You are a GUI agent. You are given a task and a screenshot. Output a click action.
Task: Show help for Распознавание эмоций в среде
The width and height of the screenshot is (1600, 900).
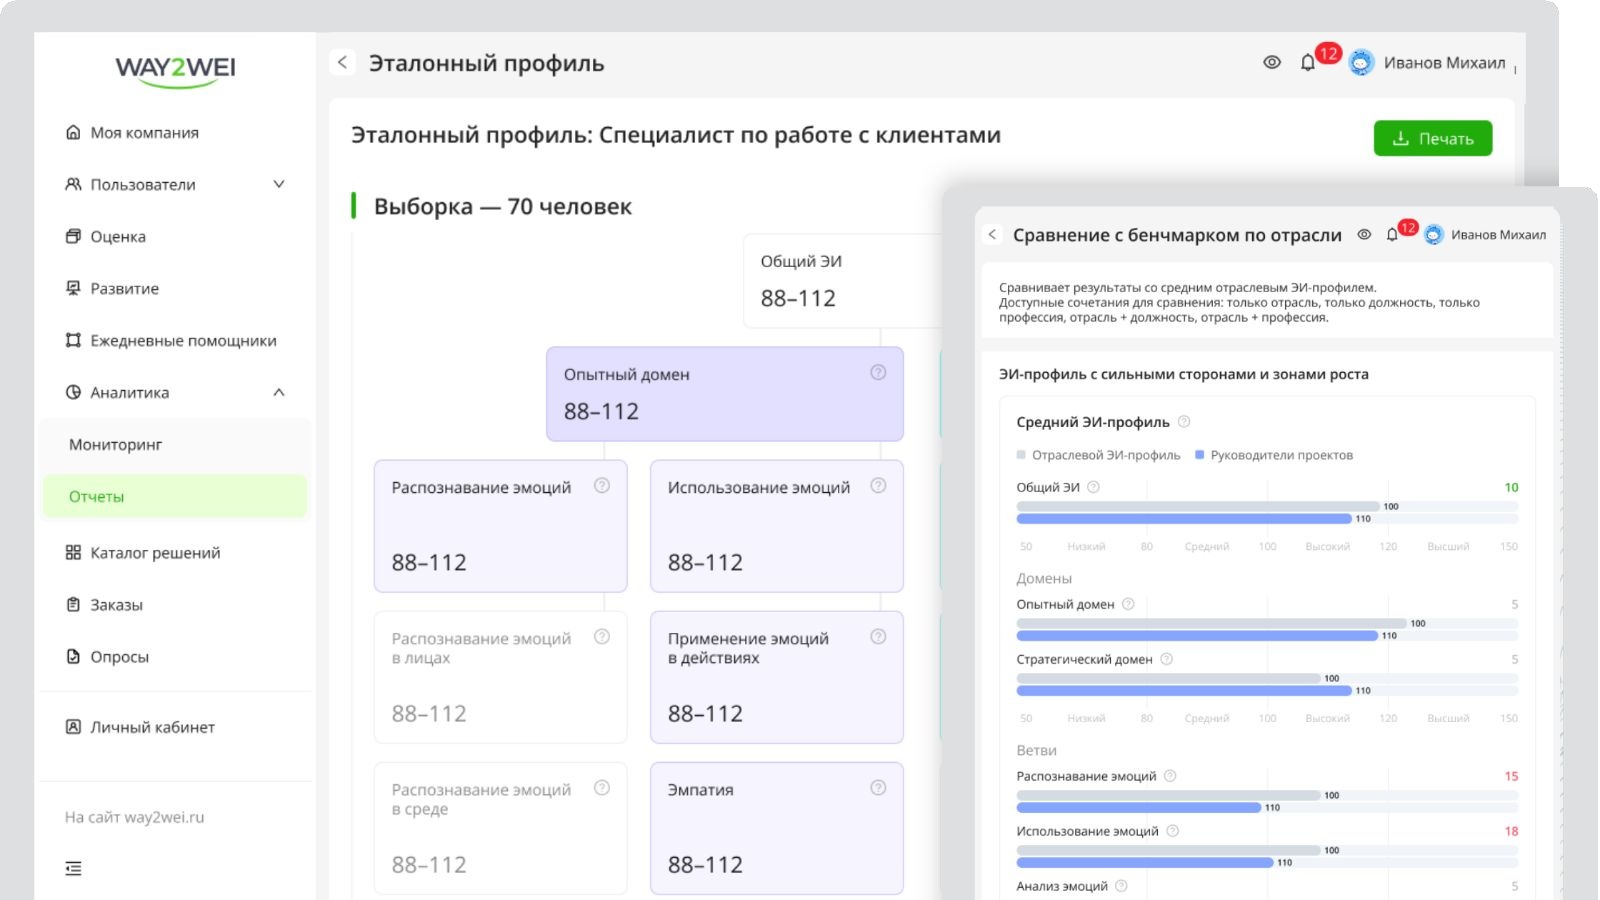pos(602,787)
